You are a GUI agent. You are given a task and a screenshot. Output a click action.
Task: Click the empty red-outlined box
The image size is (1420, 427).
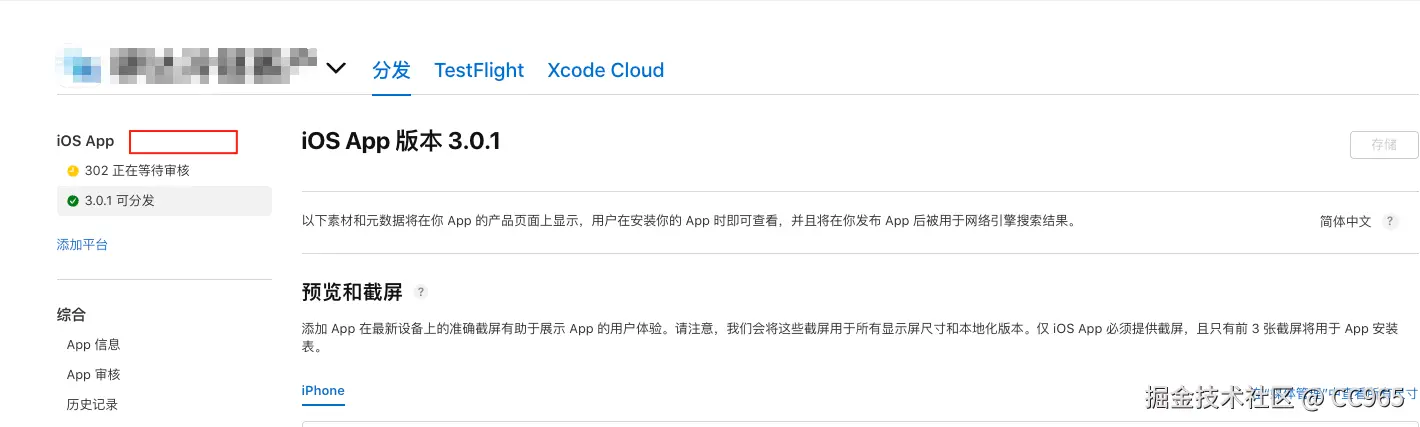[183, 142]
